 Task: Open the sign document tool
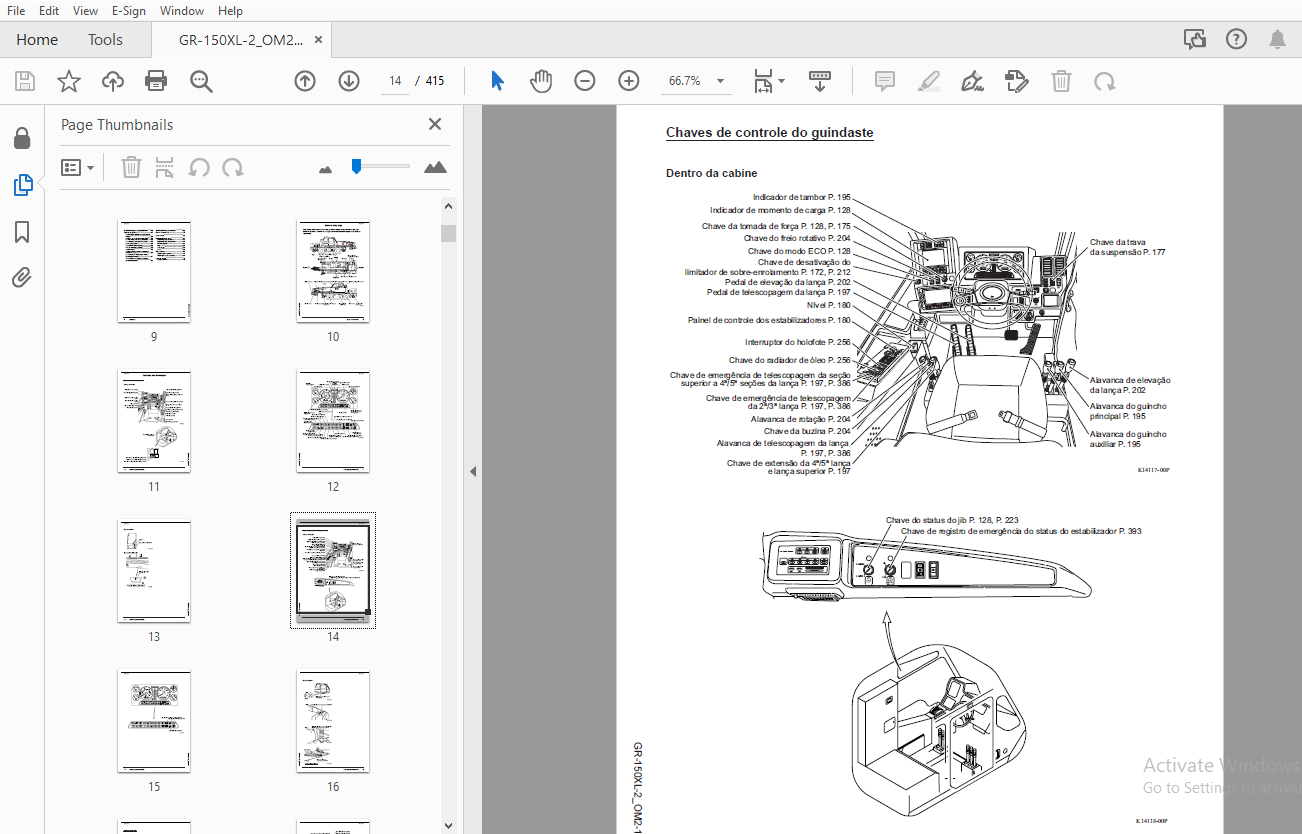coord(972,81)
